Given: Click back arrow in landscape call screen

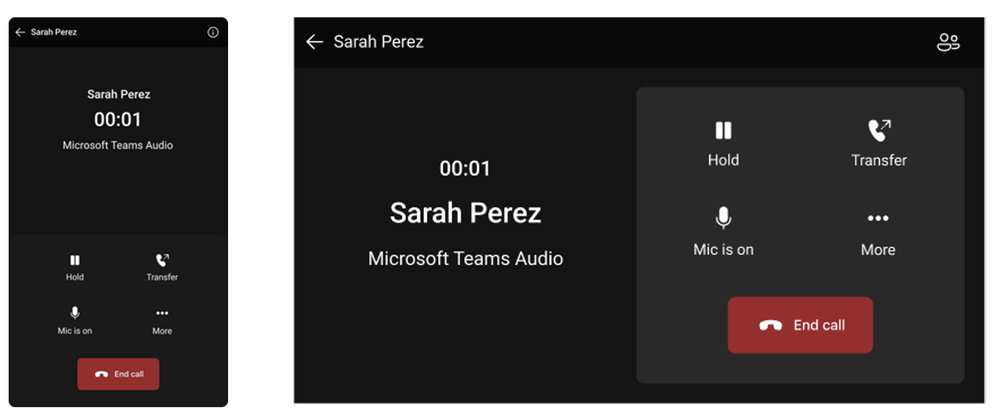Looking at the screenshot, I should click(x=314, y=42).
